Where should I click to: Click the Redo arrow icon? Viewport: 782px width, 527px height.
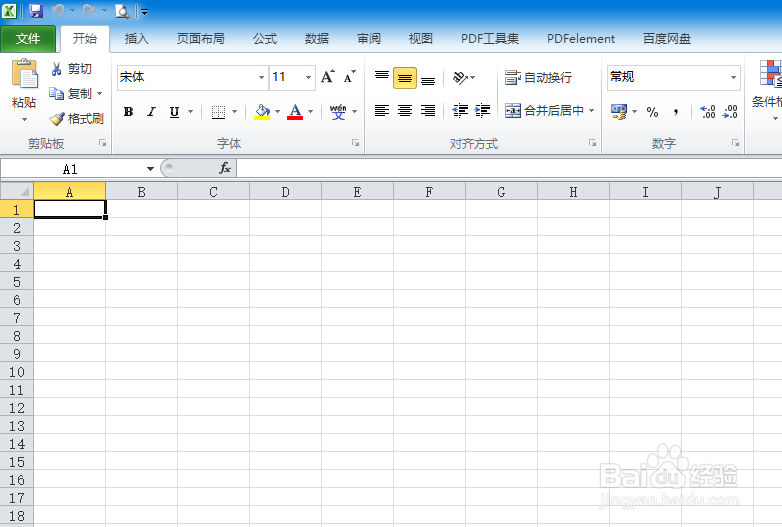click(89, 10)
